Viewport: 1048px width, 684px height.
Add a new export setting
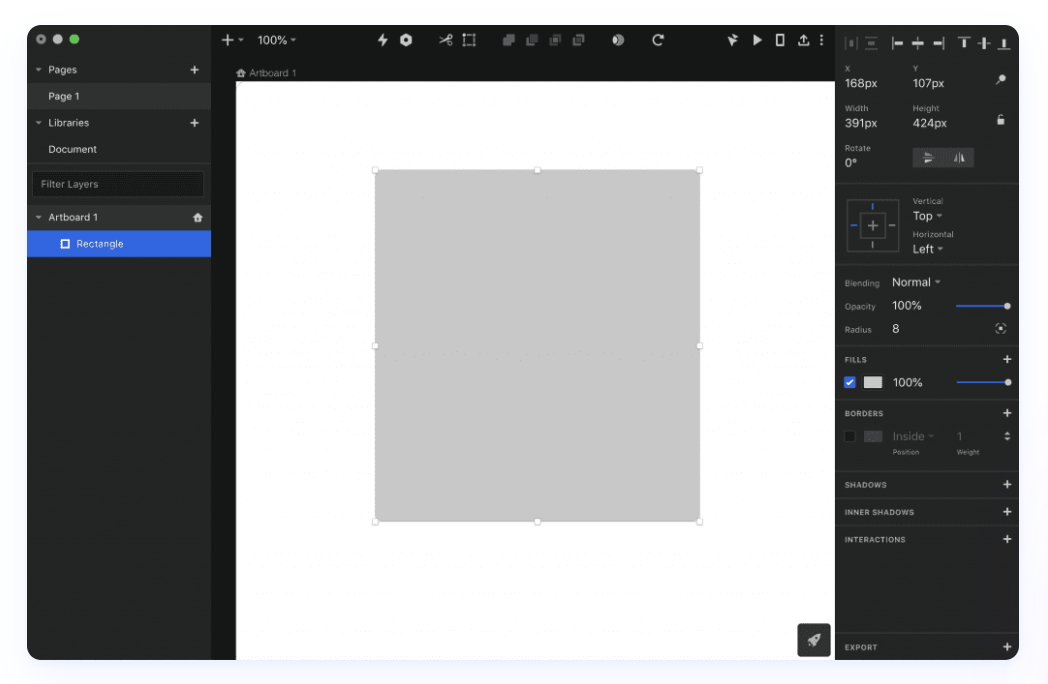click(1007, 647)
